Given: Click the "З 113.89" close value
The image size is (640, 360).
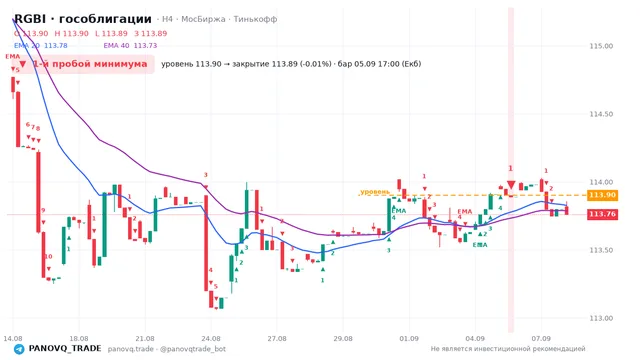Looking at the screenshot, I should tap(151, 33).
